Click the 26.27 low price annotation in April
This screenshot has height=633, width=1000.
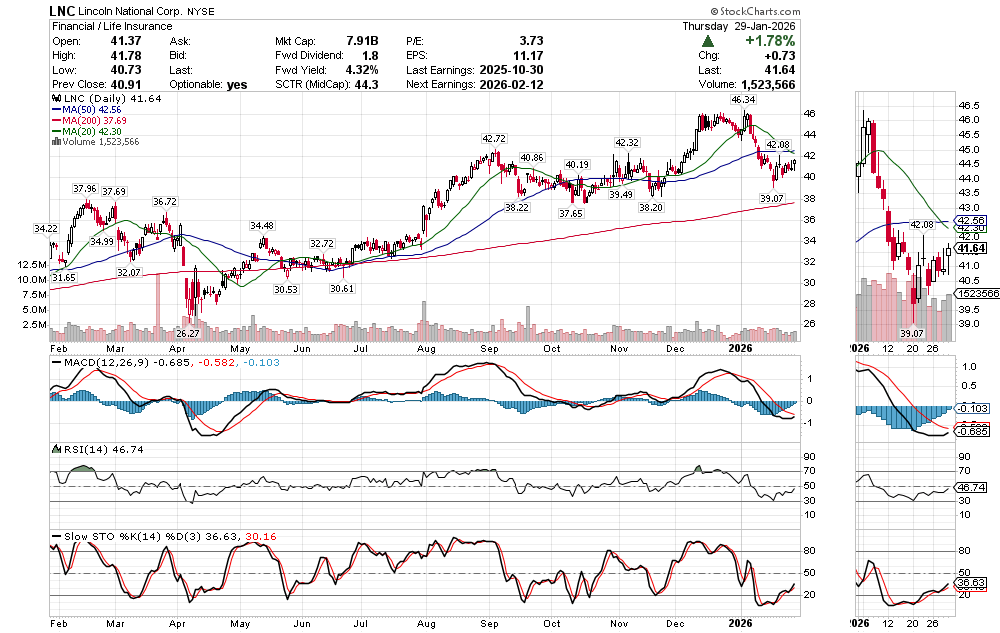[x=188, y=333]
